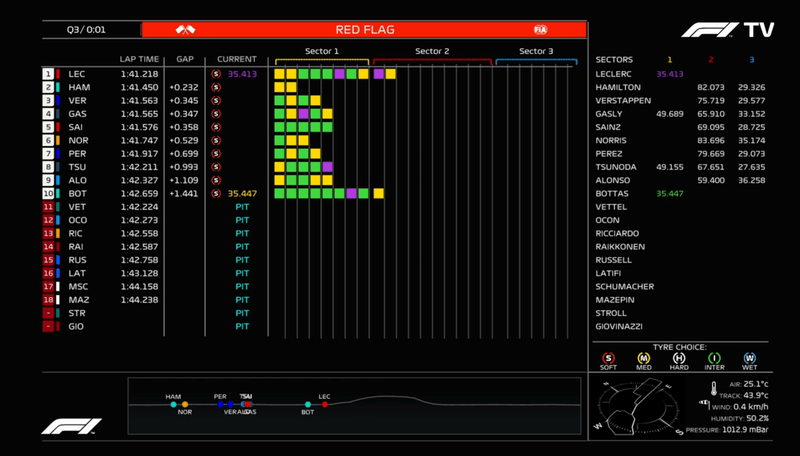Click the Q3/ 0:01 session timer

coord(86,30)
